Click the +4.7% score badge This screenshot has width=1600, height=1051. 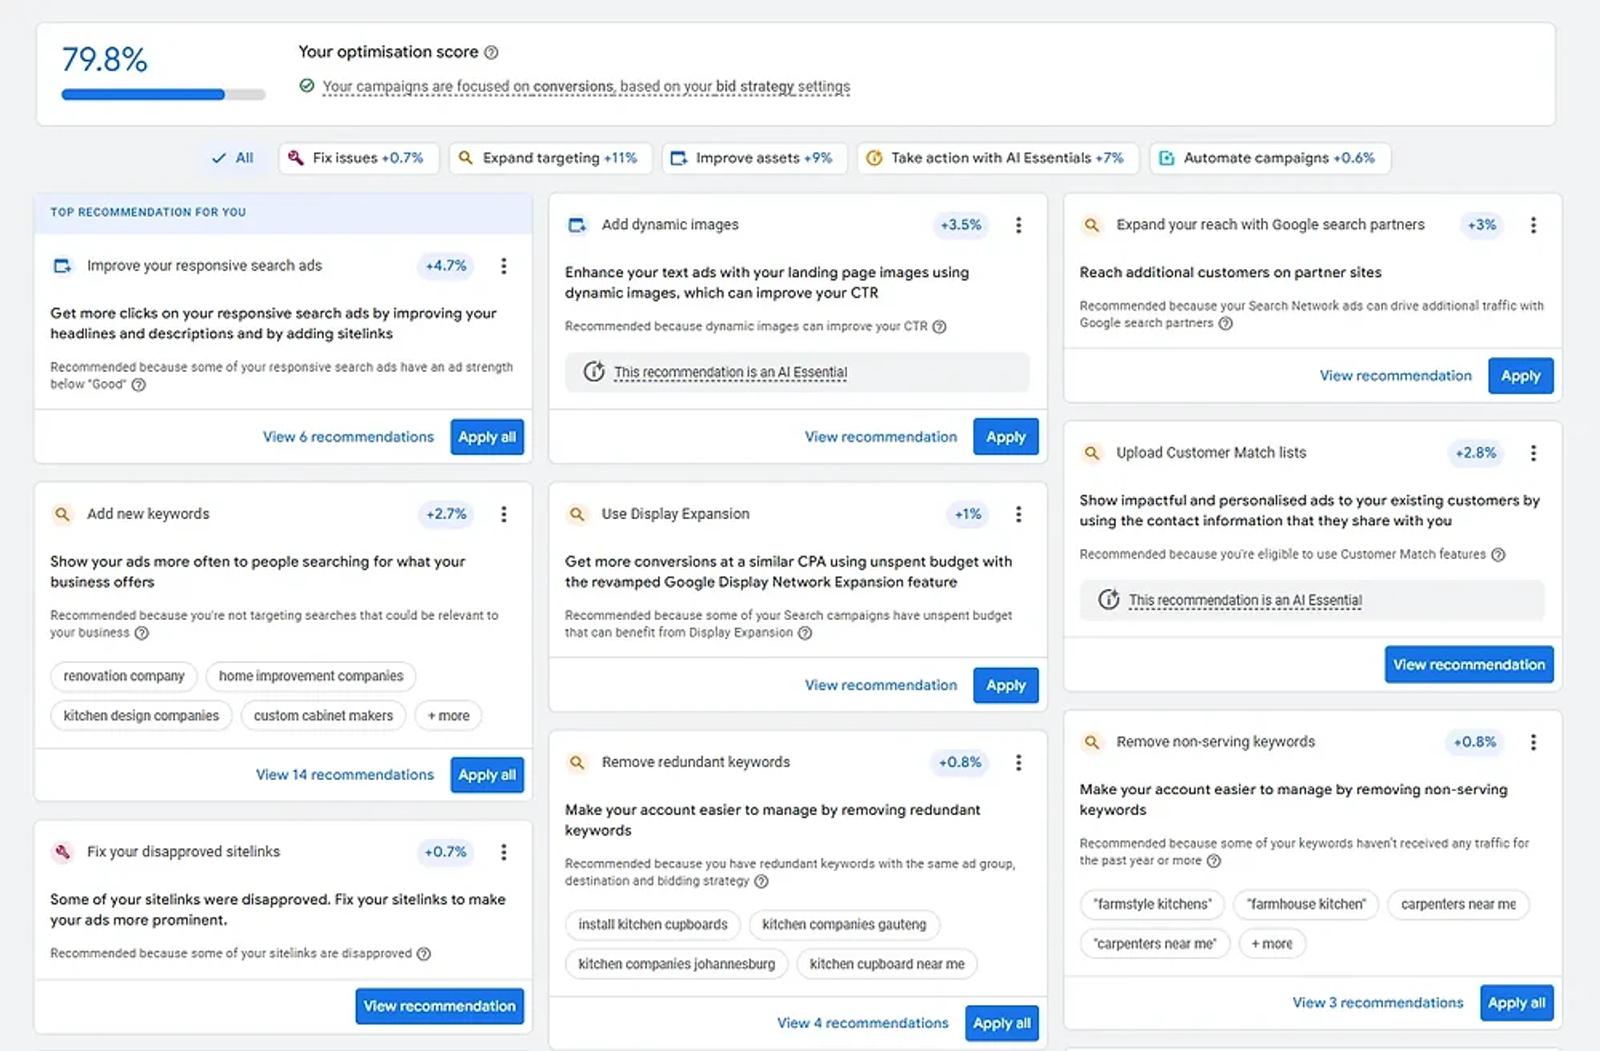446,266
